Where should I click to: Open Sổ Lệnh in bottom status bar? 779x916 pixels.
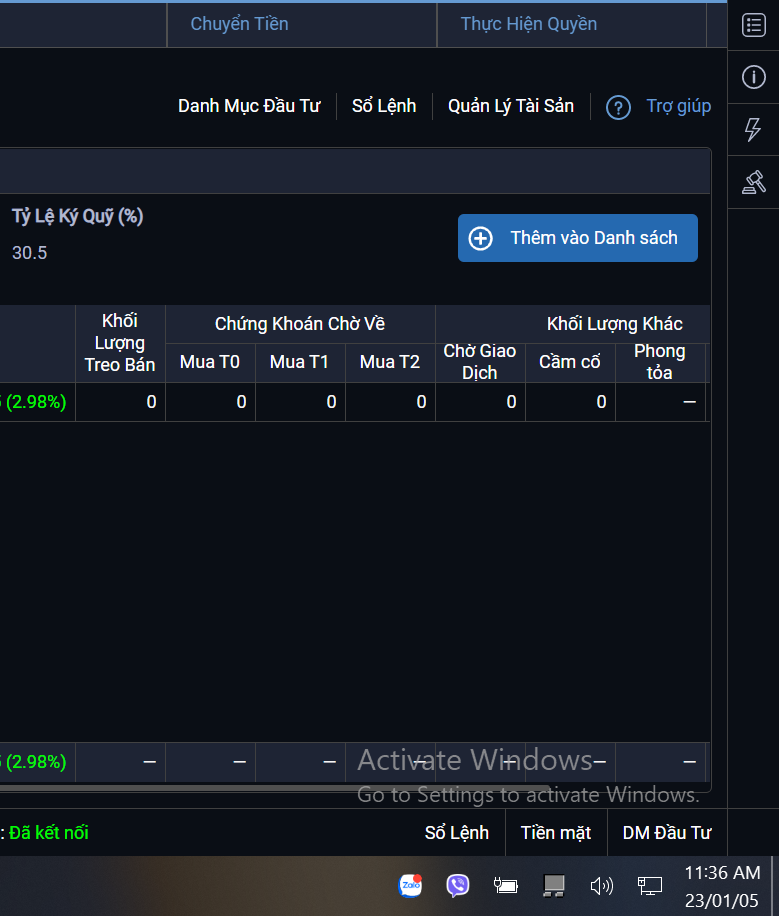click(456, 832)
